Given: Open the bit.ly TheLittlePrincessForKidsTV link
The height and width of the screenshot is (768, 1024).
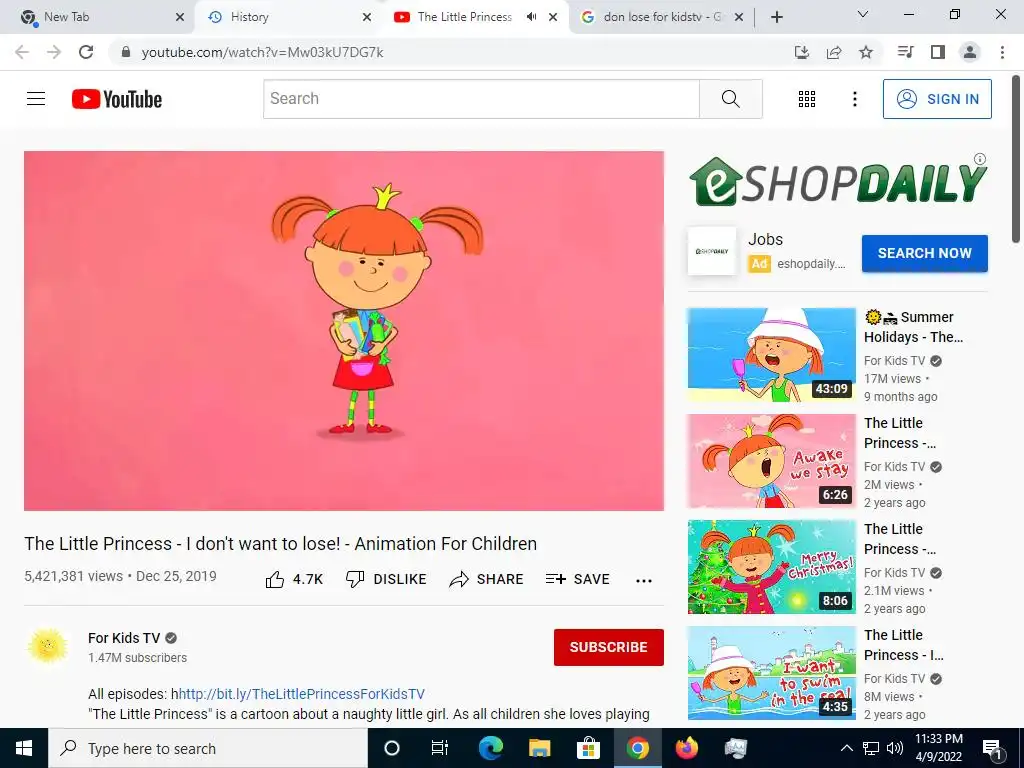Looking at the screenshot, I should coord(302,694).
